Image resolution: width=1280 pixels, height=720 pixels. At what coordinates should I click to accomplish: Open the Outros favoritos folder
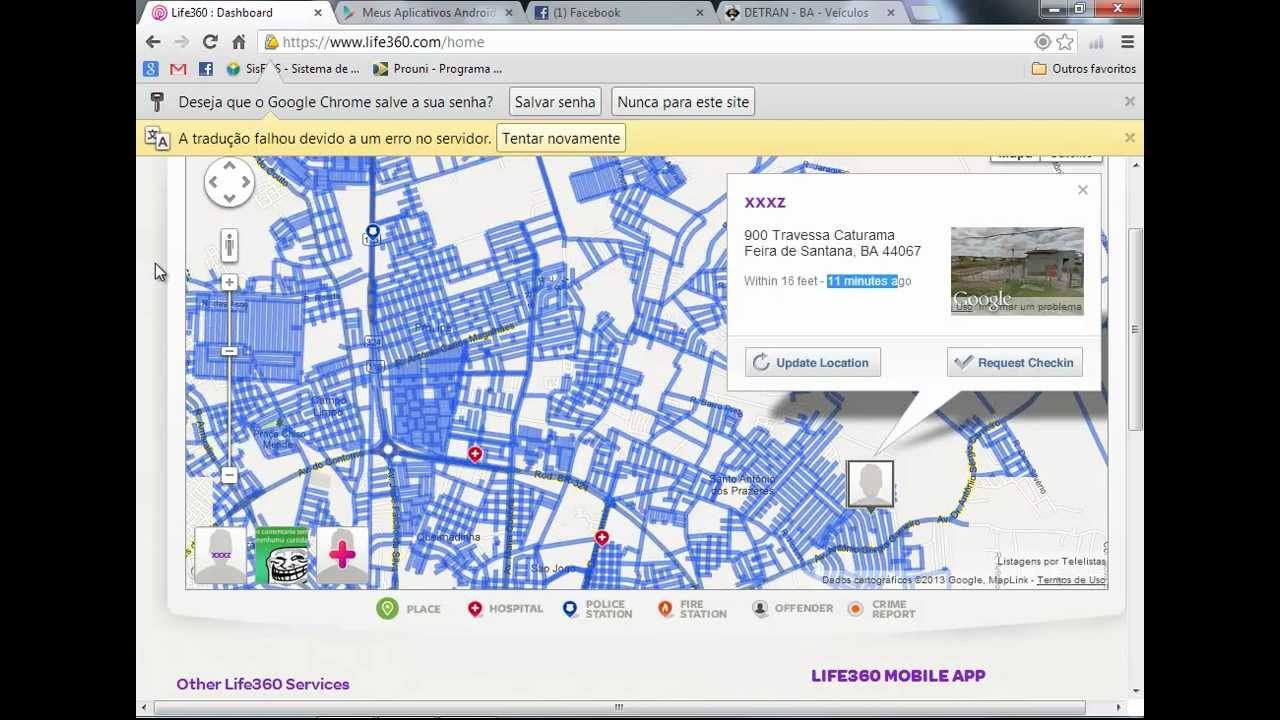[1084, 69]
